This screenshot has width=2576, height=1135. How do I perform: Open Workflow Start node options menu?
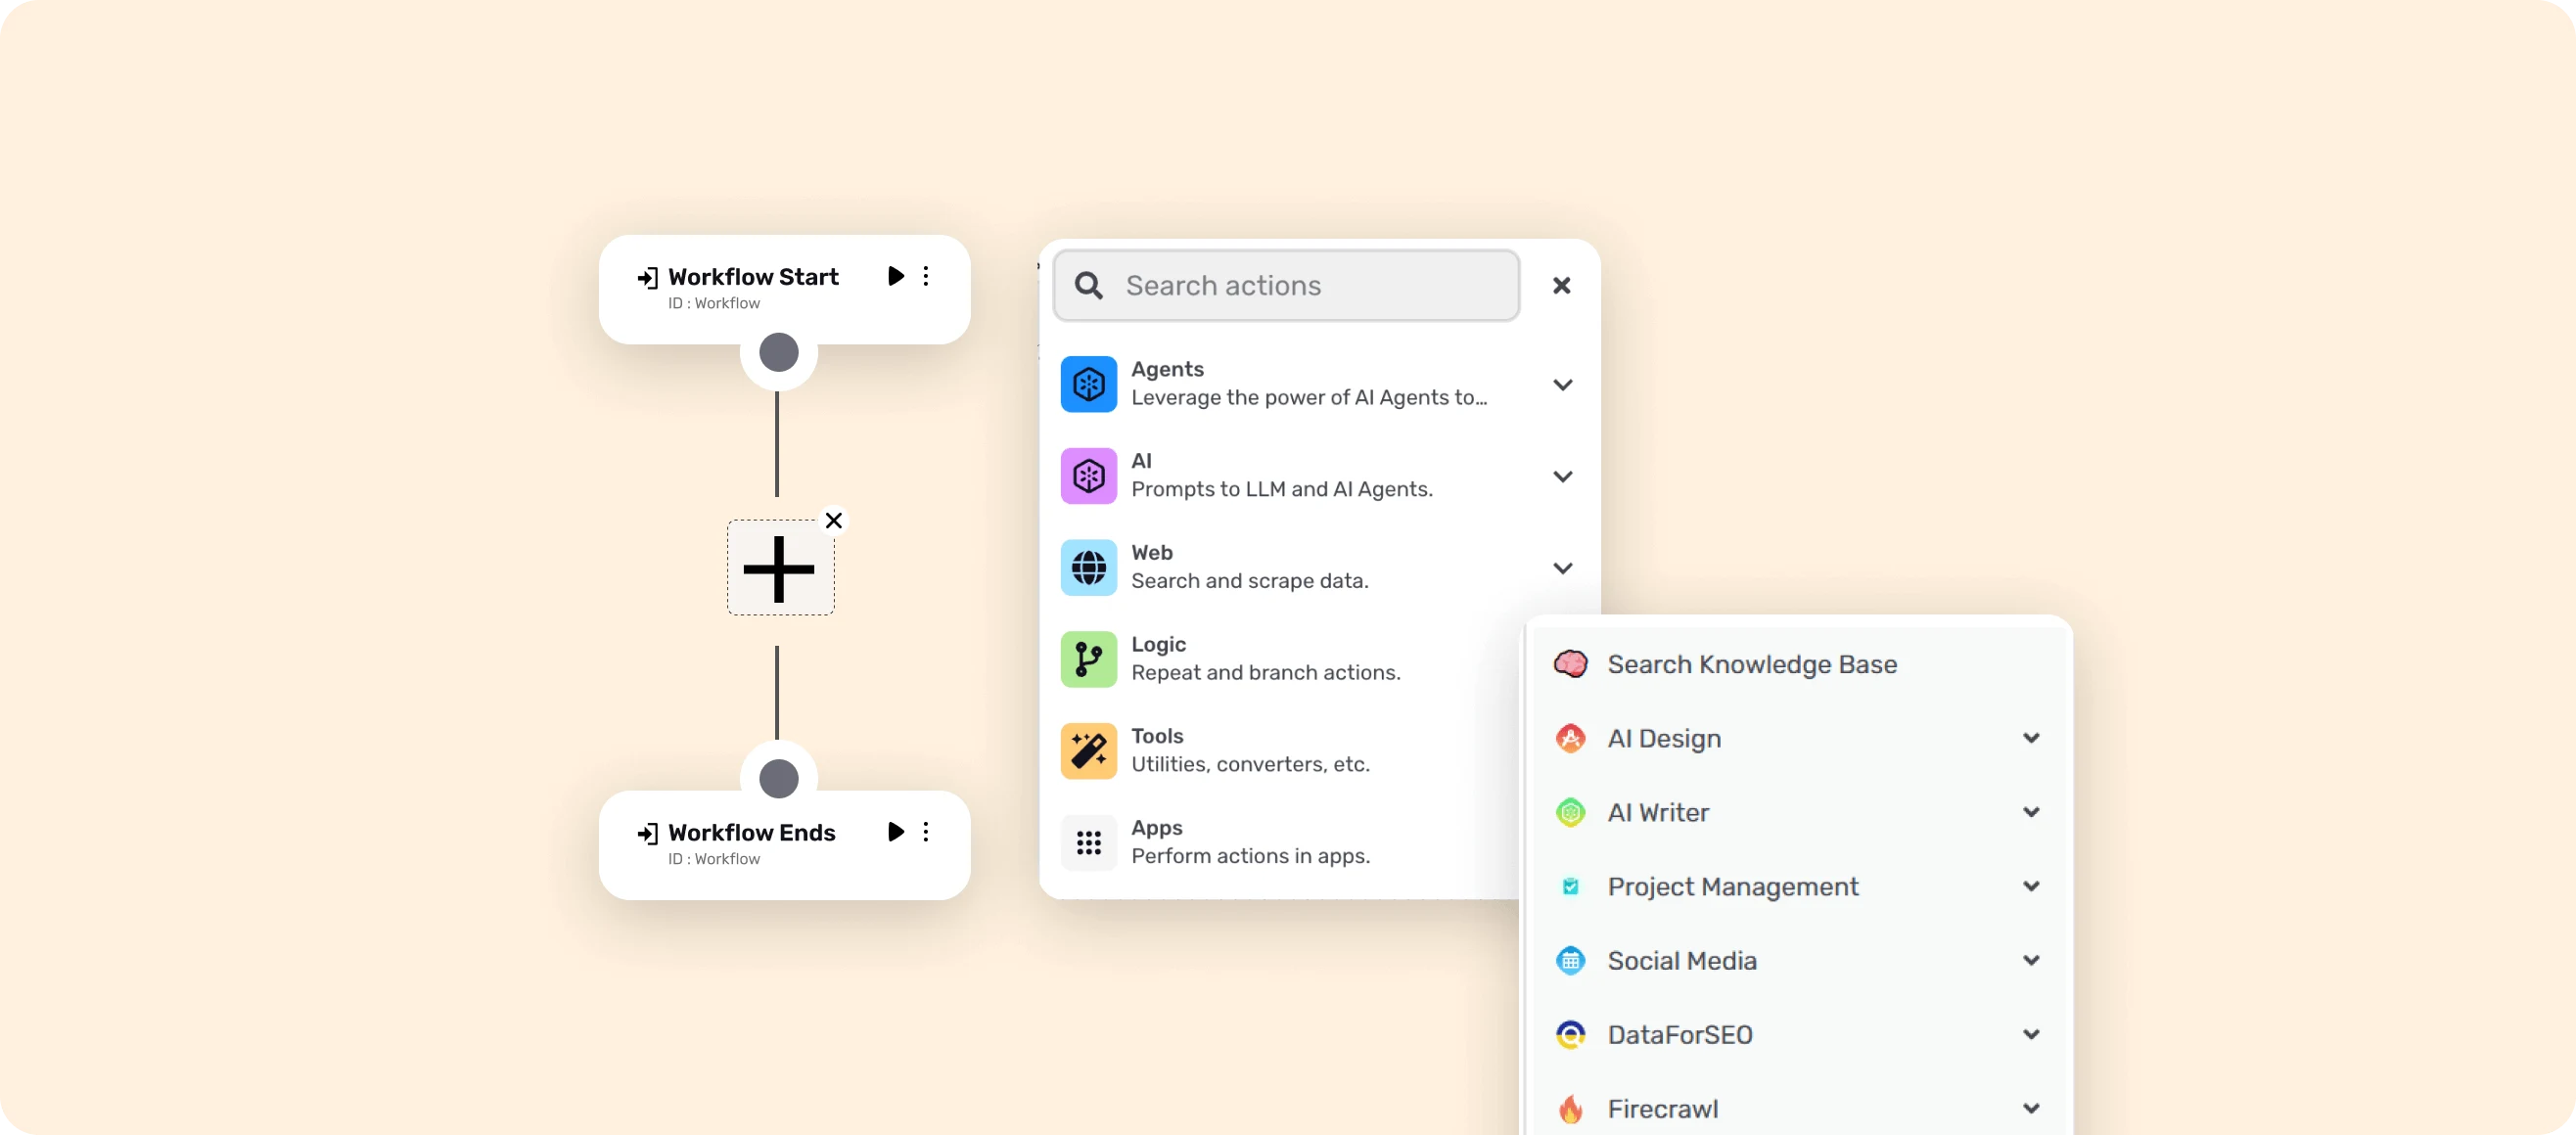point(926,276)
